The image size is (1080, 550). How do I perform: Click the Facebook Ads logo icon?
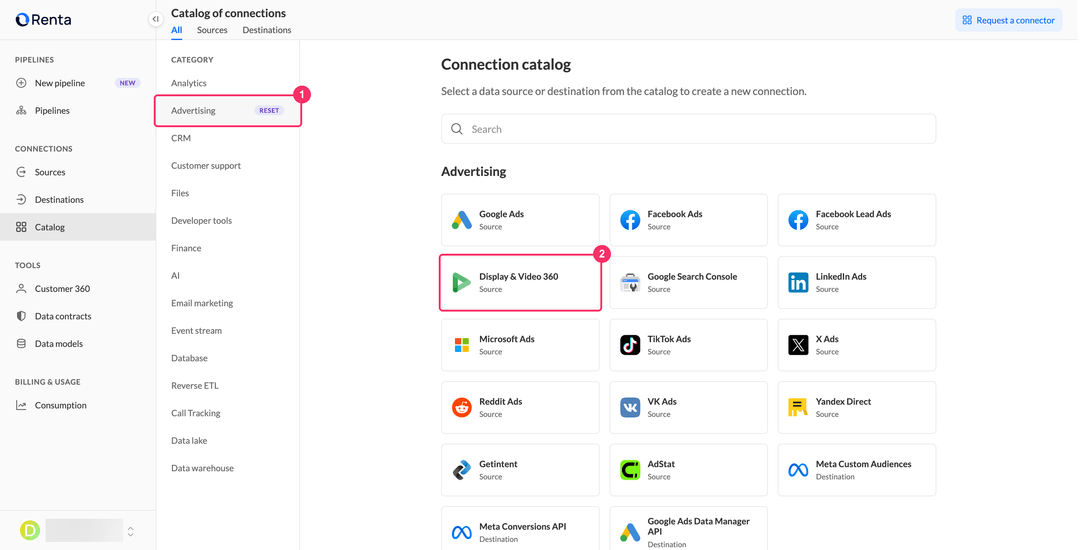tap(630, 220)
